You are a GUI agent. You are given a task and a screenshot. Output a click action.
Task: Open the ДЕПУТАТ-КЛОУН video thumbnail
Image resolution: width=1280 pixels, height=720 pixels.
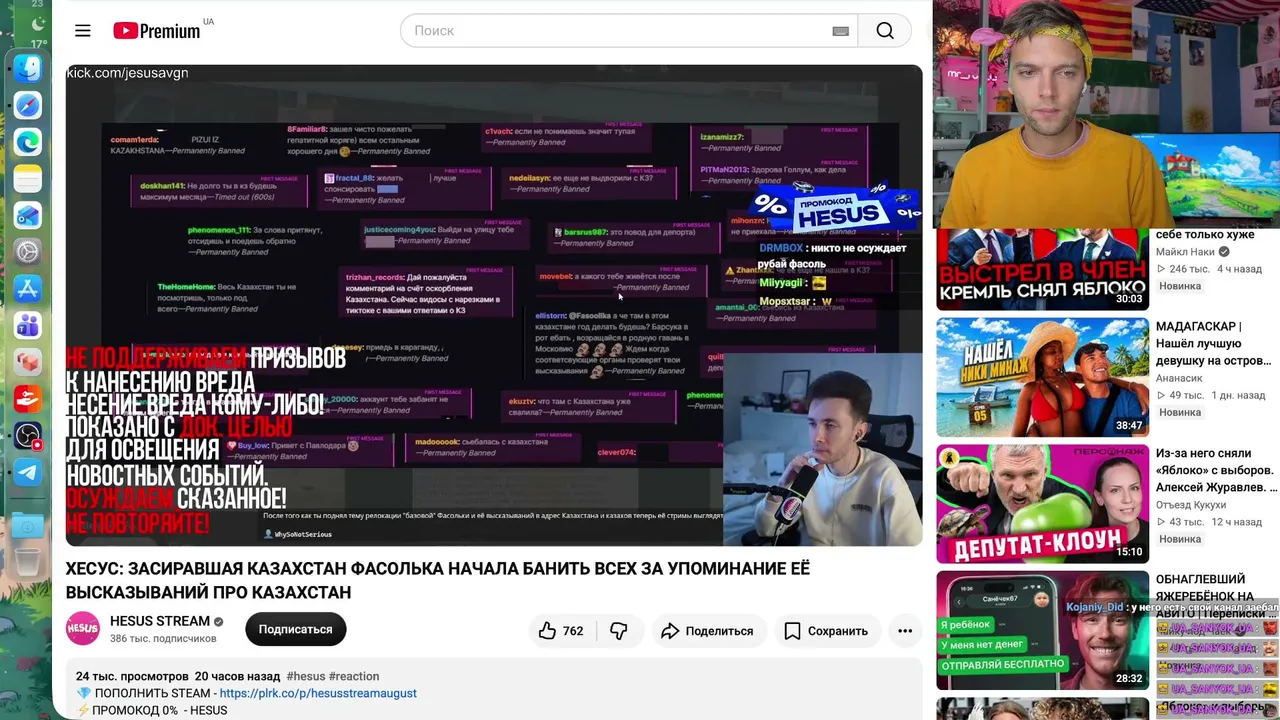1042,504
